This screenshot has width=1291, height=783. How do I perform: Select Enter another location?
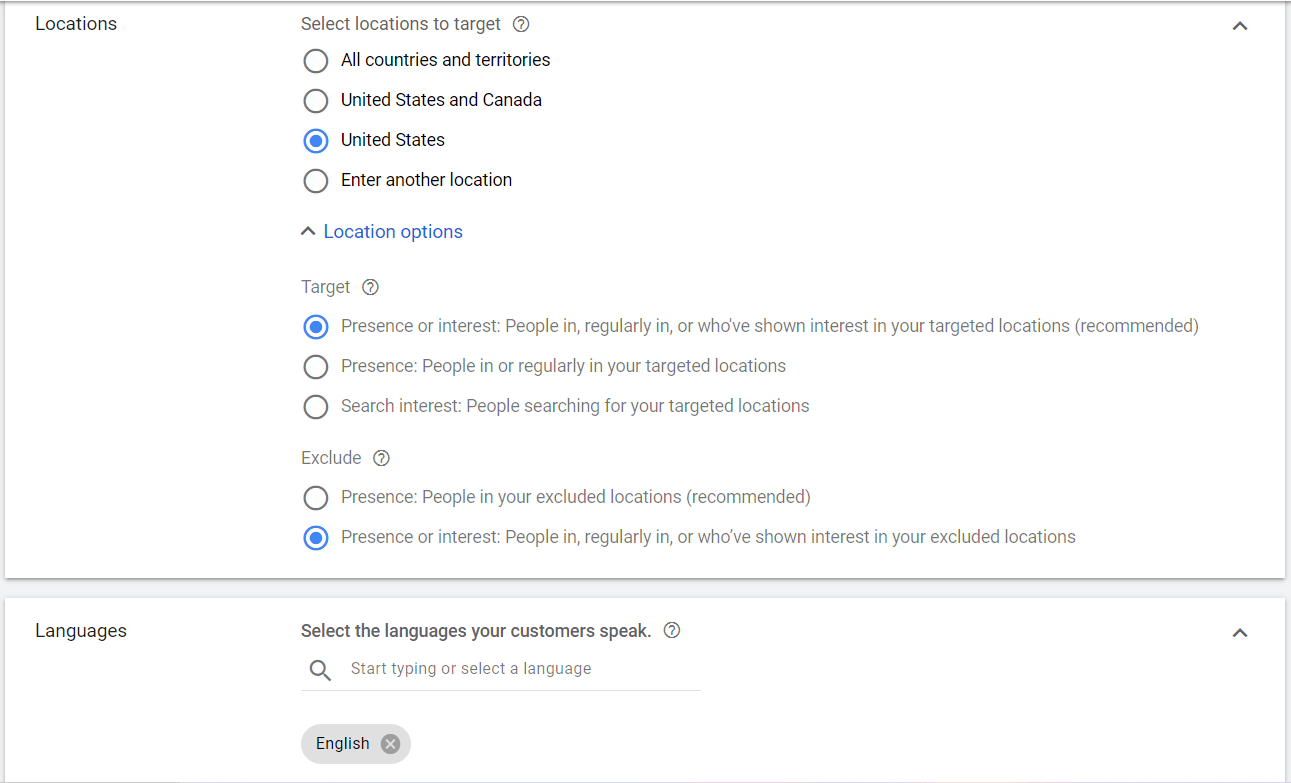(315, 181)
